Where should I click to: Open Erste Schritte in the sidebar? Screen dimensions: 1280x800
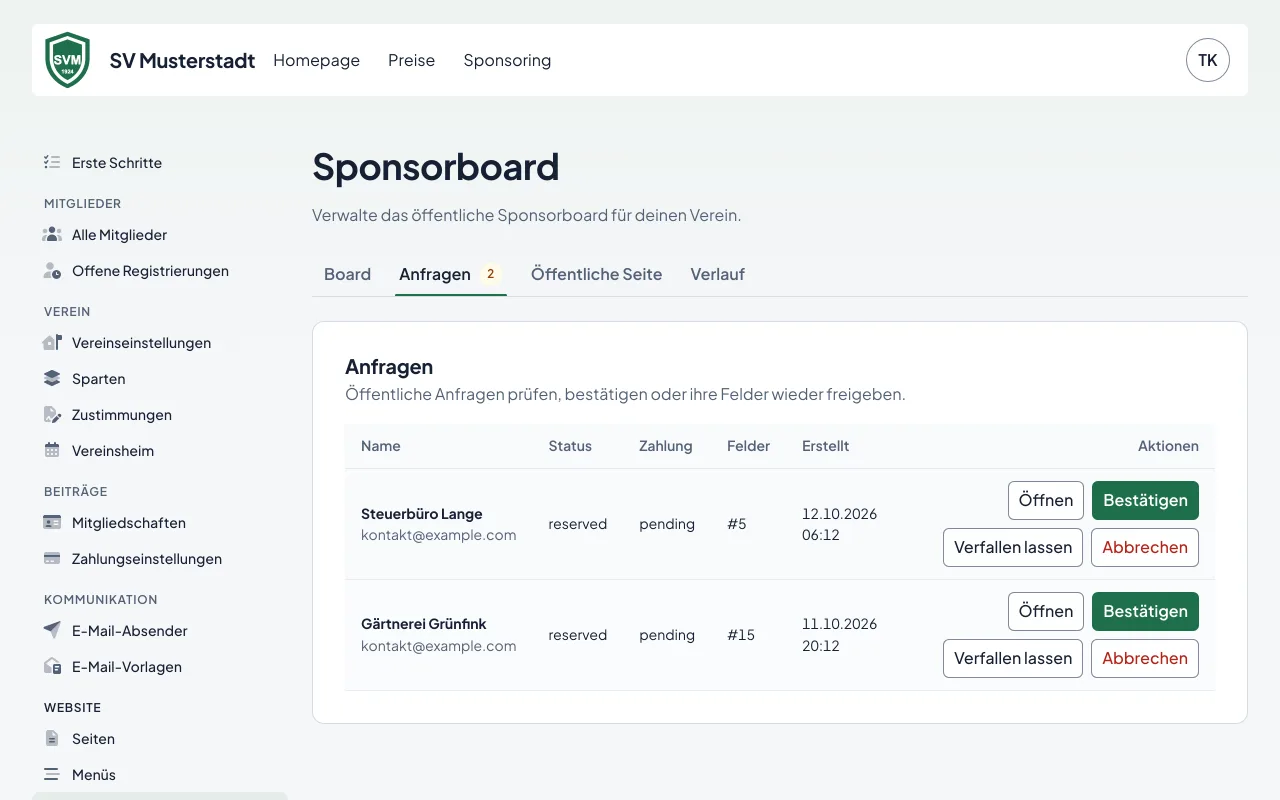click(160, 162)
